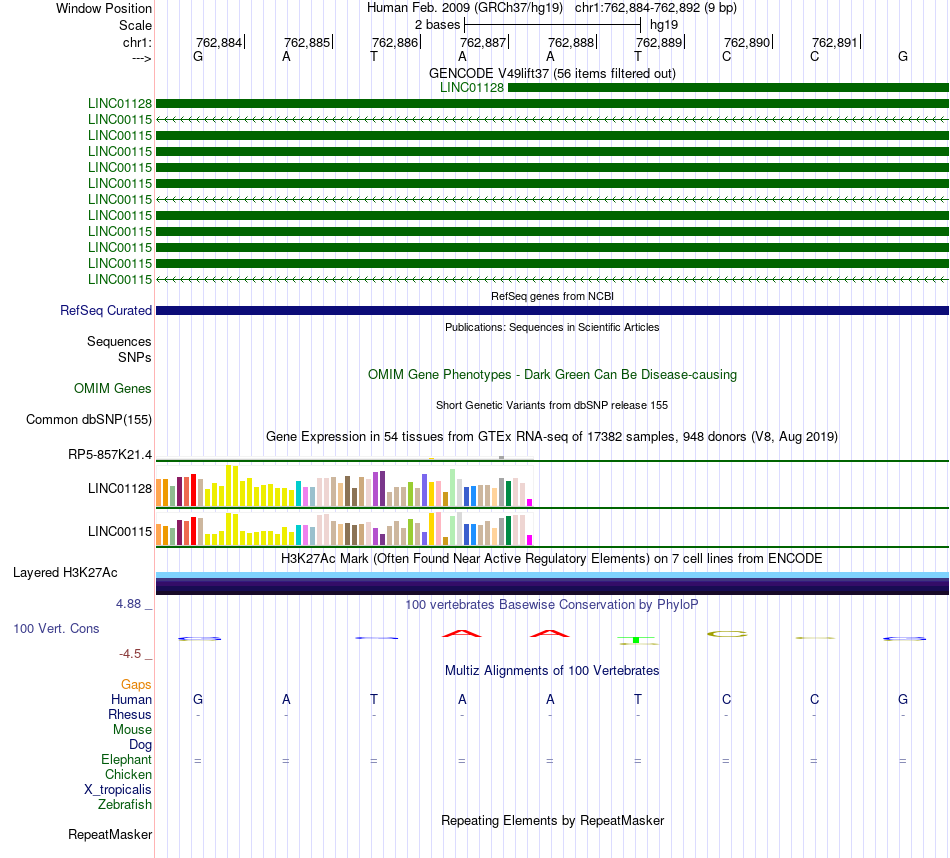Click the RepeatMasker track label
Screen dimensions: 950x858
[x=110, y=834]
